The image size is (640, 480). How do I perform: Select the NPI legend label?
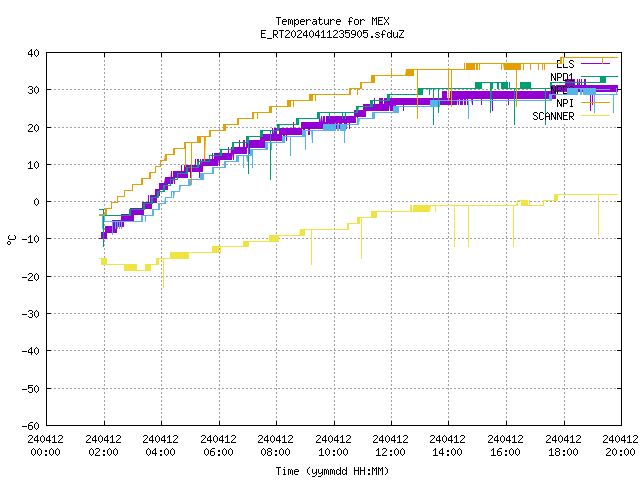point(565,103)
